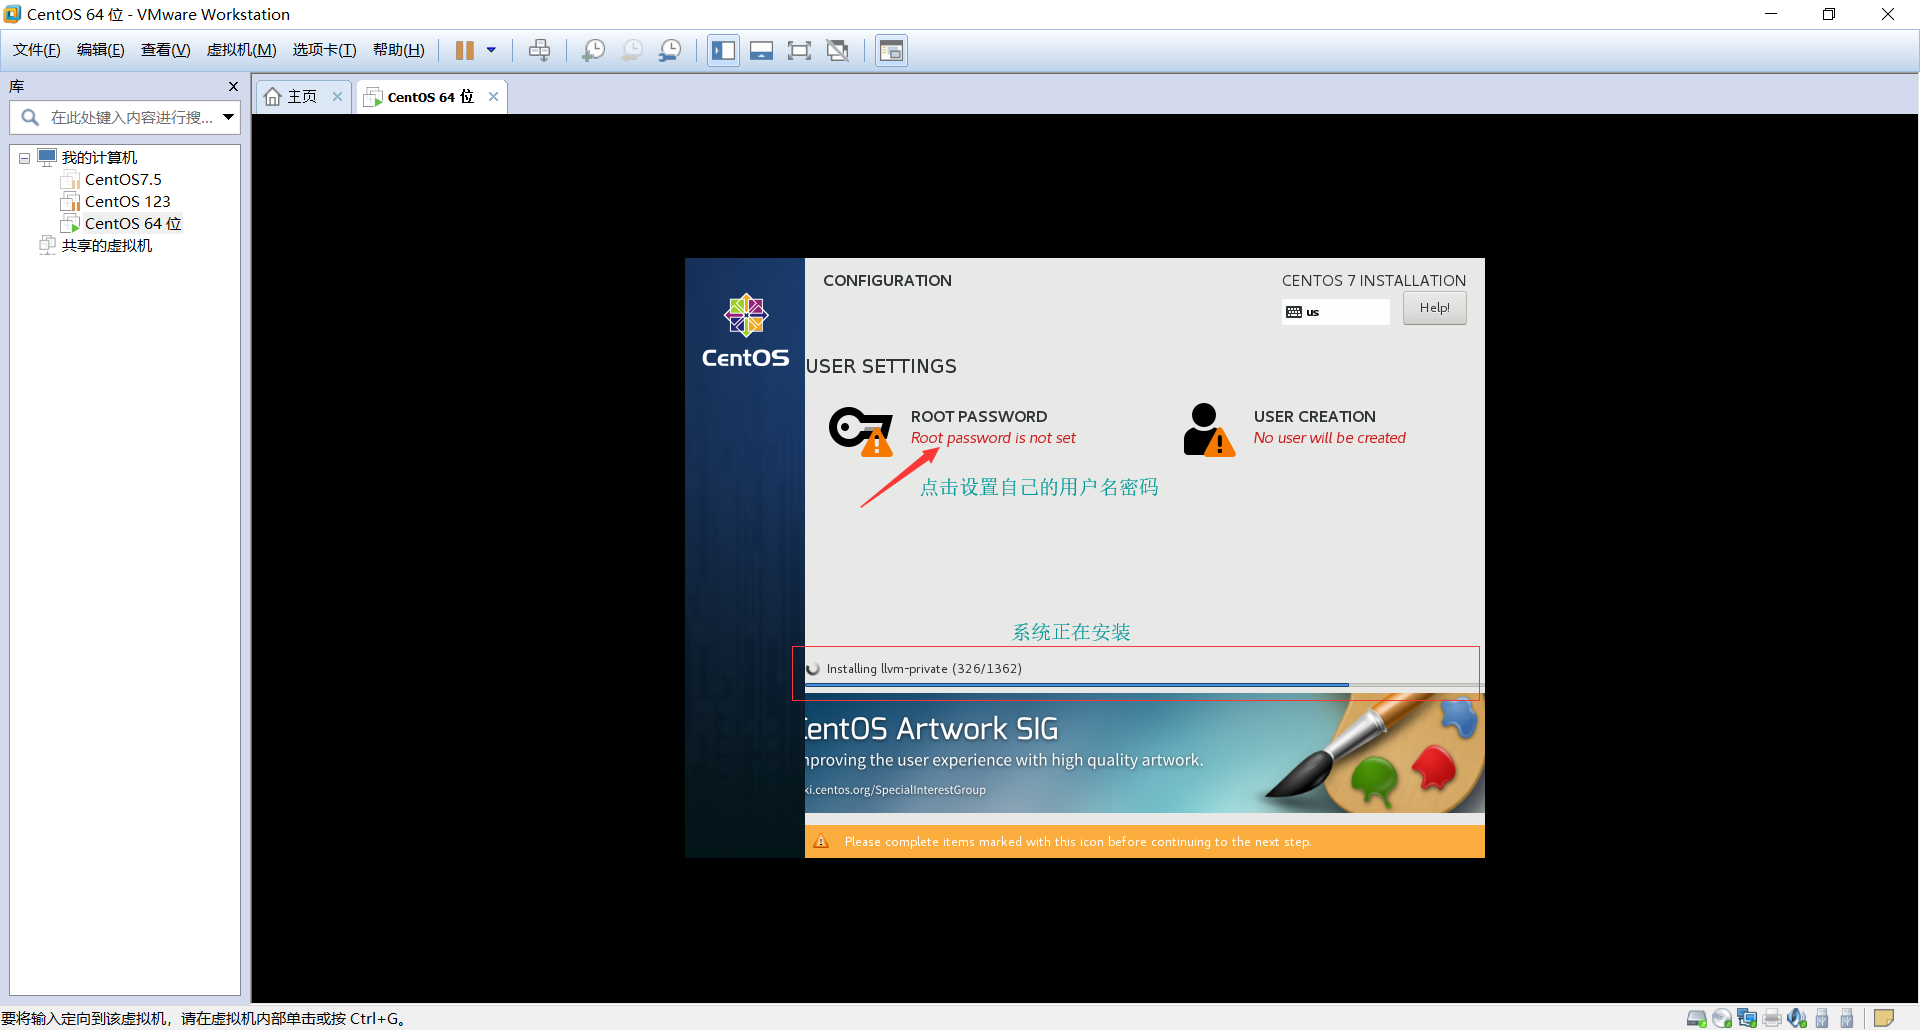Toggle the library sidebar view icon
This screenshot has height=1030, width=1920.
(x=724, y=50)
